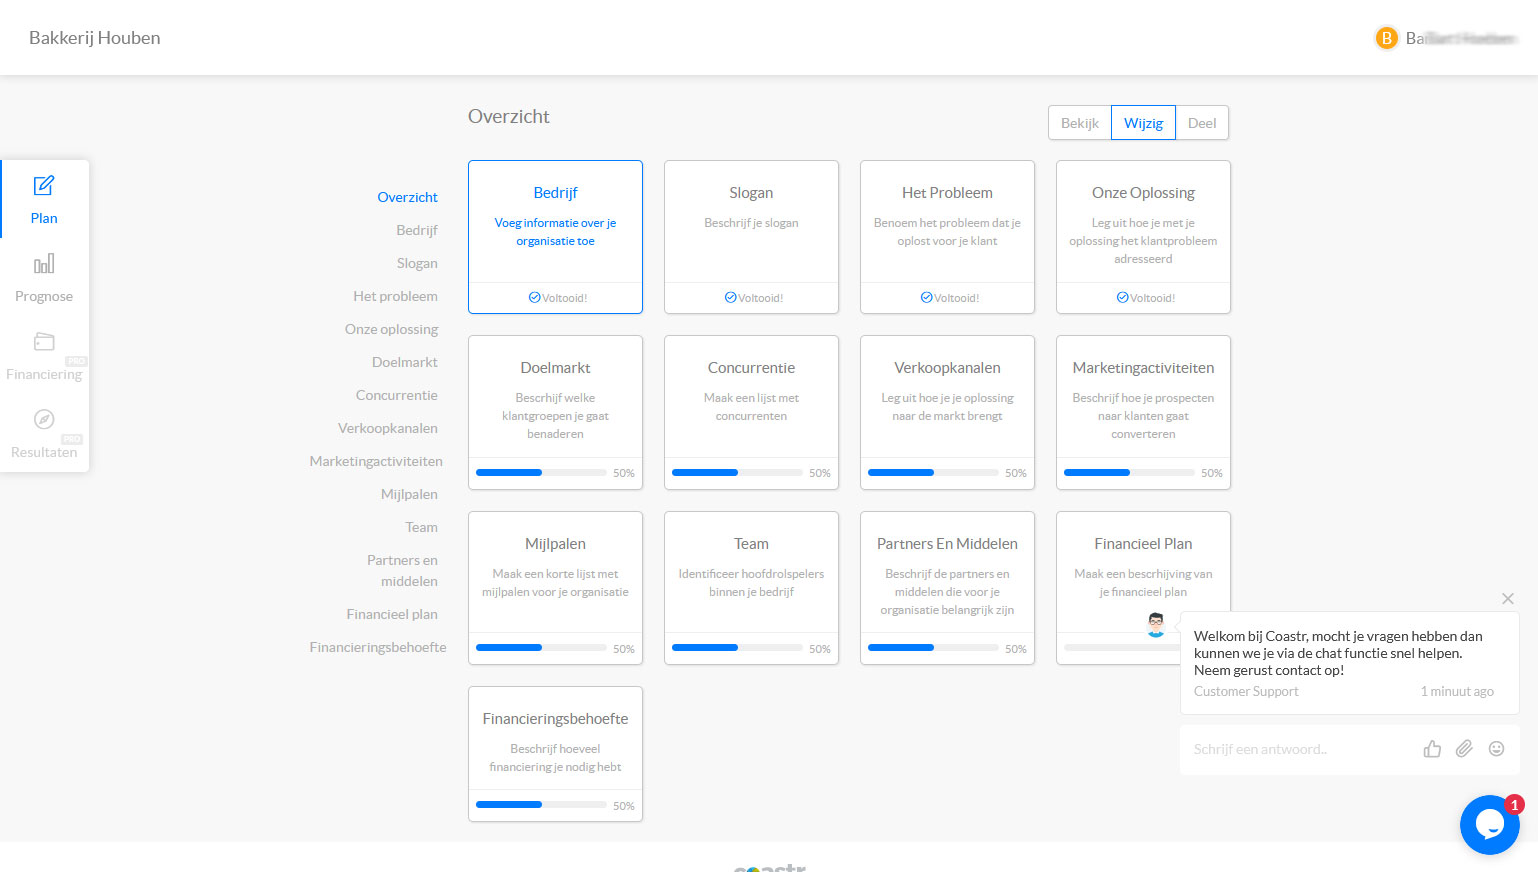Screen dimensions: 1538x872
Task: Go to Bedrijf in the section list
Action: tap(417, 230)
